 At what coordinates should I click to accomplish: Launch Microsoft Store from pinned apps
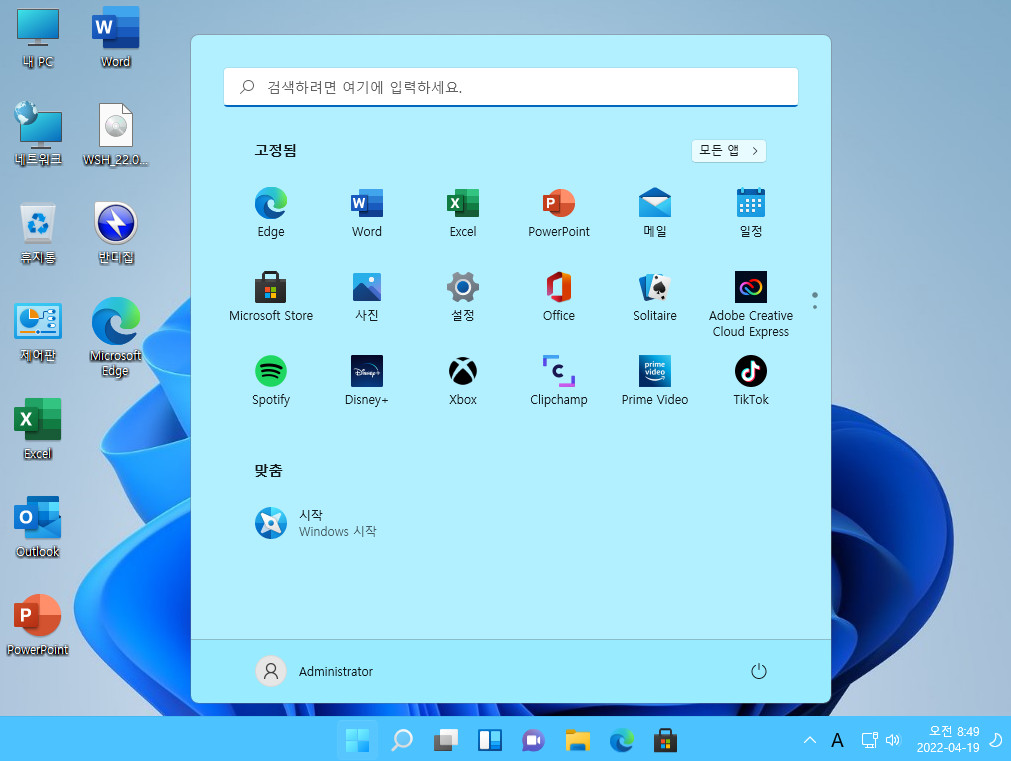tap(271, 297)
